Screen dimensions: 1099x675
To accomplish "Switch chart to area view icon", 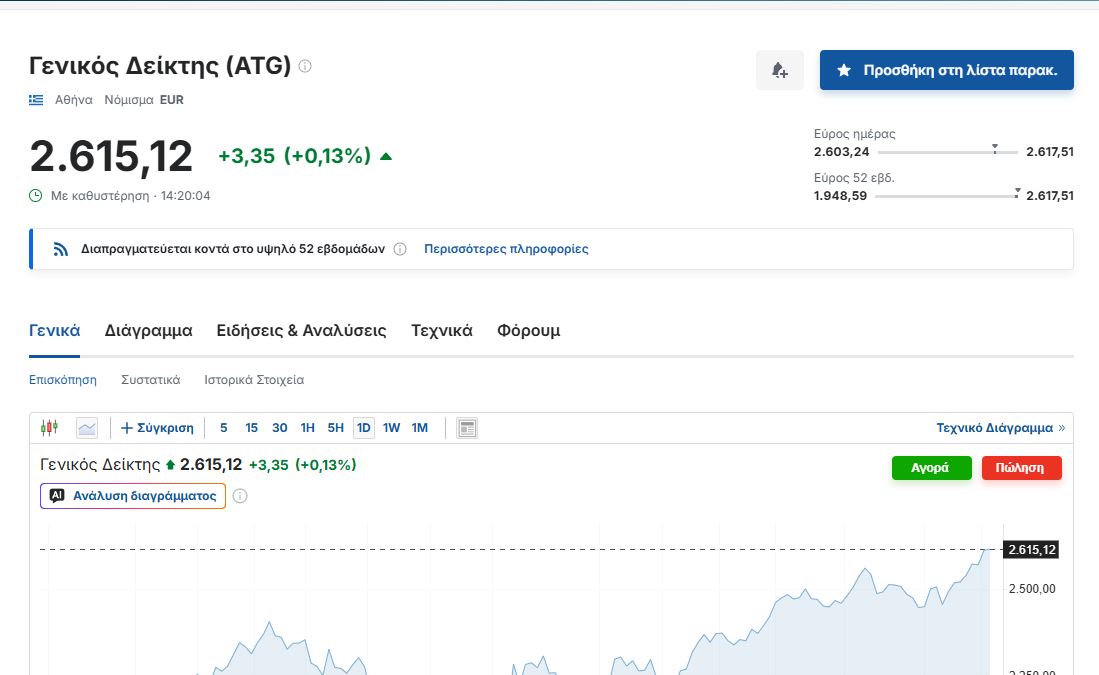I will pos(87,428).
